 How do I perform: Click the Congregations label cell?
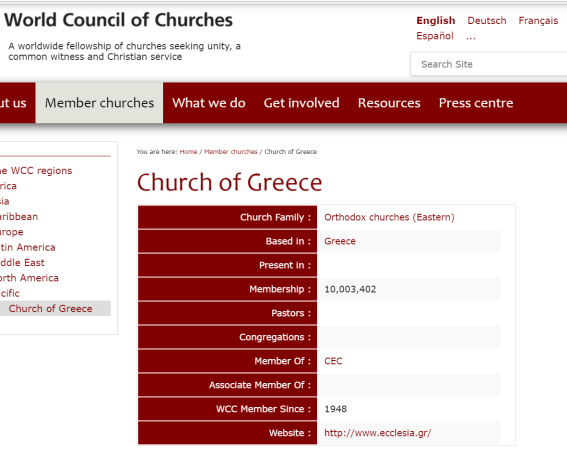tap(227, 337)
